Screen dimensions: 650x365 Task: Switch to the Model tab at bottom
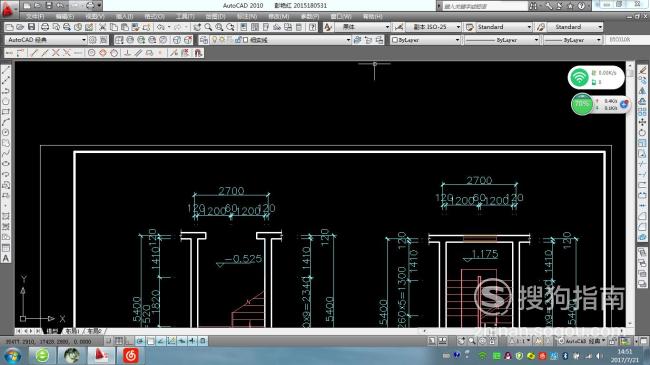[52, 331]
